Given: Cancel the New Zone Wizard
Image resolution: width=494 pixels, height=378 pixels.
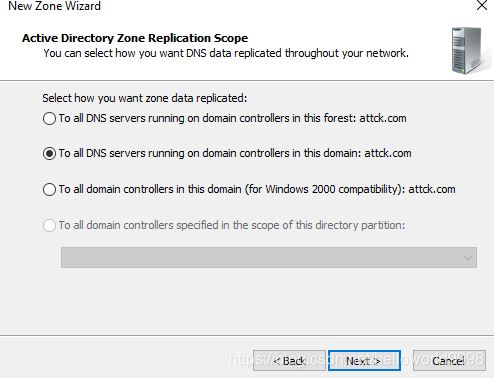Looking at the screenshot, I should [449, 360].
